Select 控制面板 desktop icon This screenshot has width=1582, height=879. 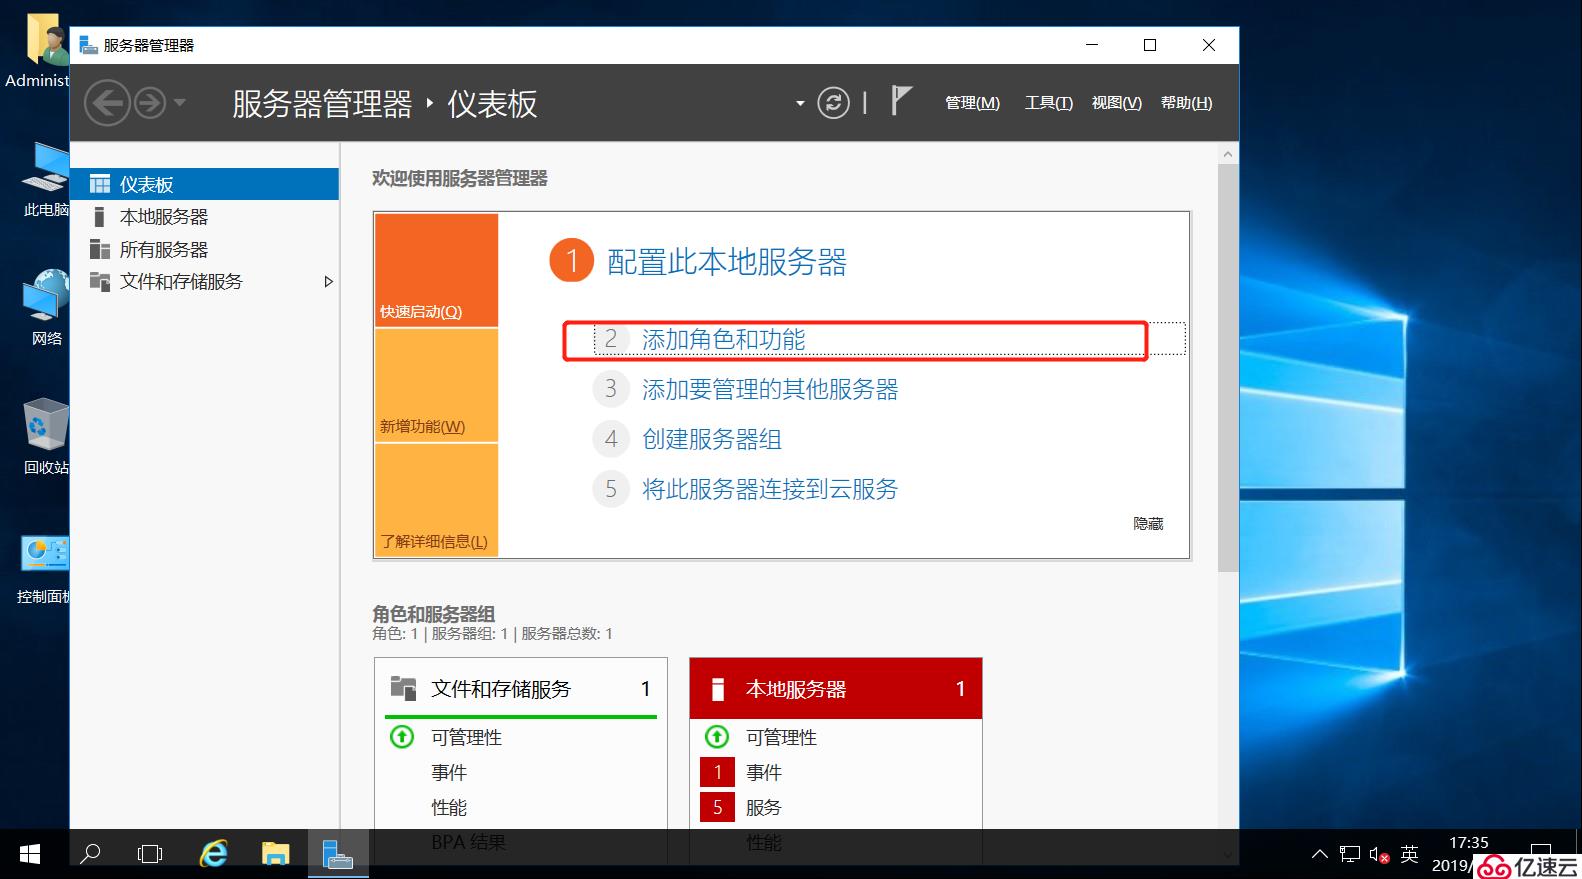click(x=45, y=568)
